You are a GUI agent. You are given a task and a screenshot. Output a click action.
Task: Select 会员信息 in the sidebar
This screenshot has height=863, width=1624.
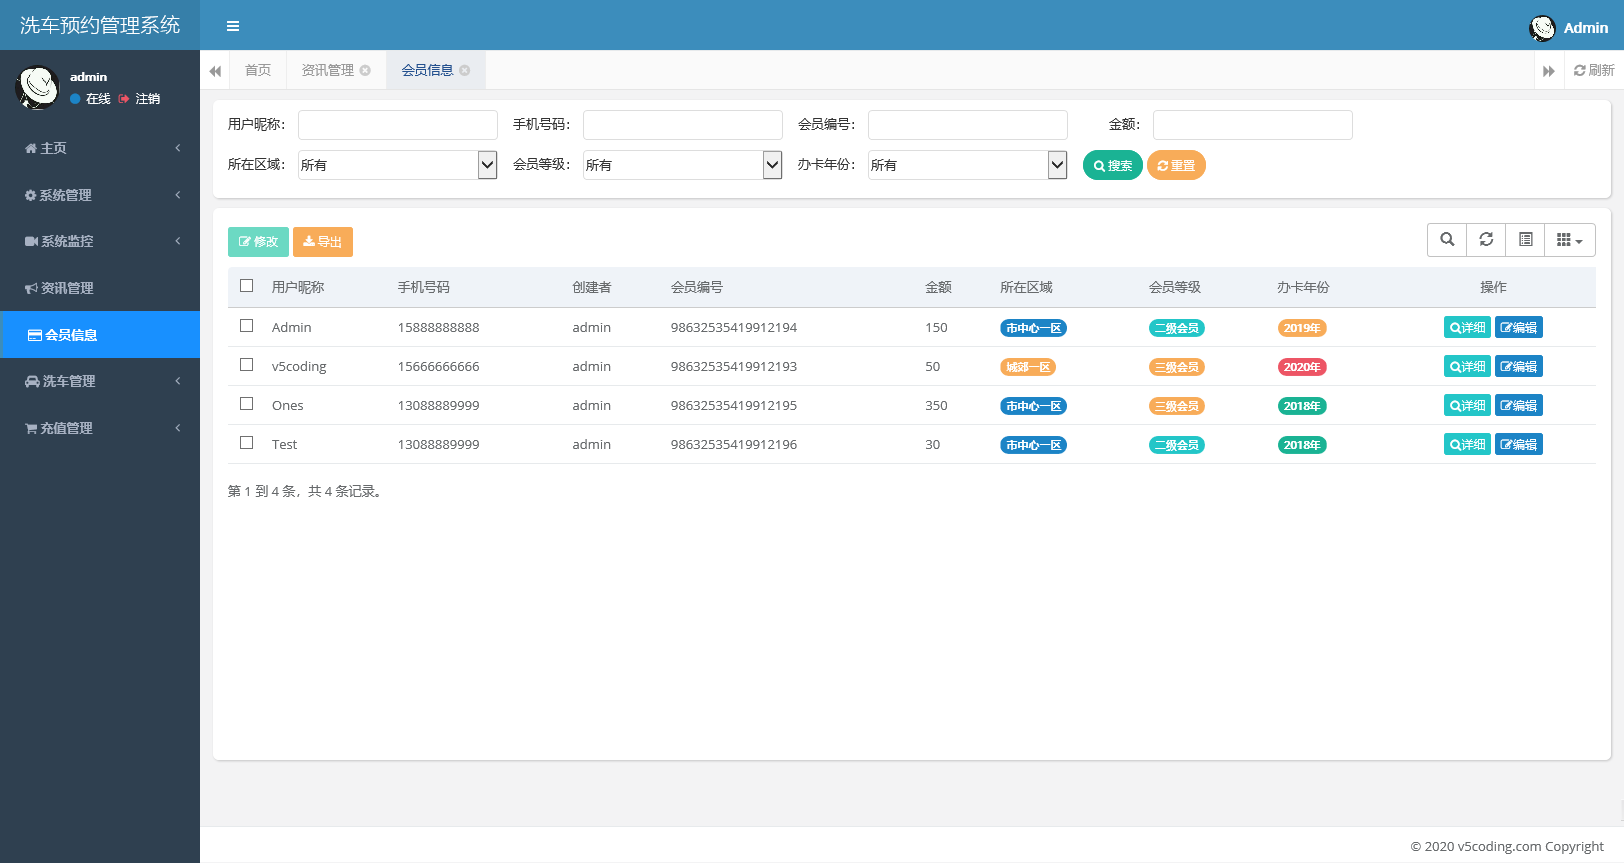[100, 335]
